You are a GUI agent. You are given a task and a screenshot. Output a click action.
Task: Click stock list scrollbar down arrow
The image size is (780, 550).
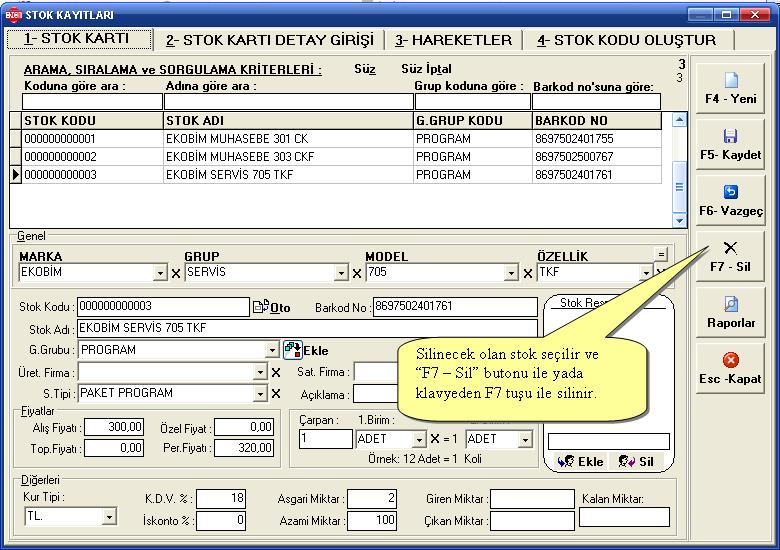click(x=679, y=220)
